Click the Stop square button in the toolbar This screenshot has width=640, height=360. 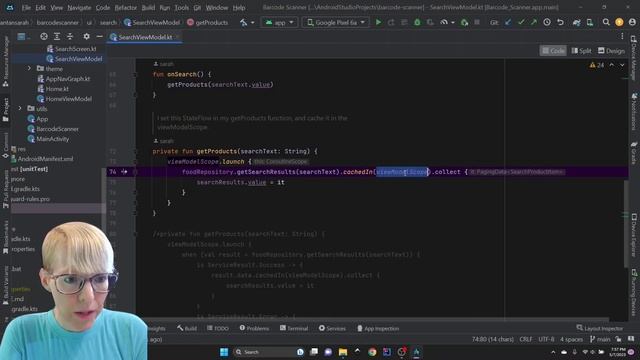477,22
